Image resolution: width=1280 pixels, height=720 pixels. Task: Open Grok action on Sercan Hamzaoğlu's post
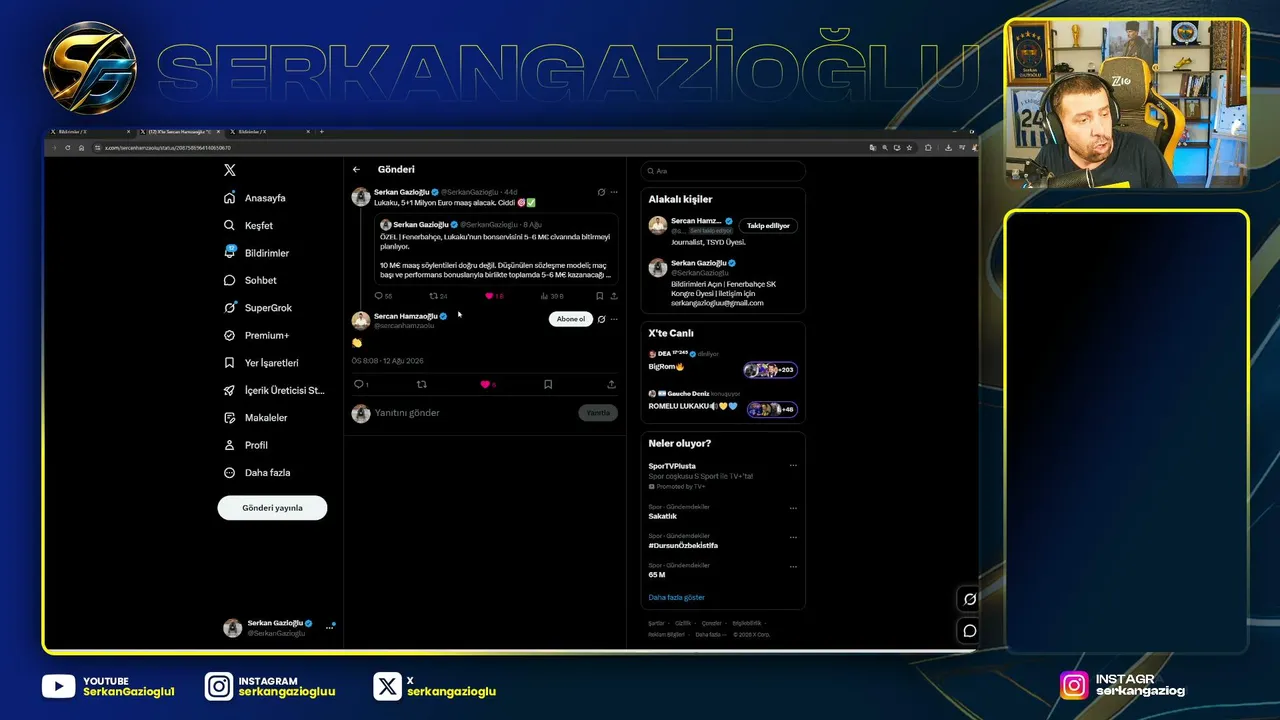coord(601,319)
